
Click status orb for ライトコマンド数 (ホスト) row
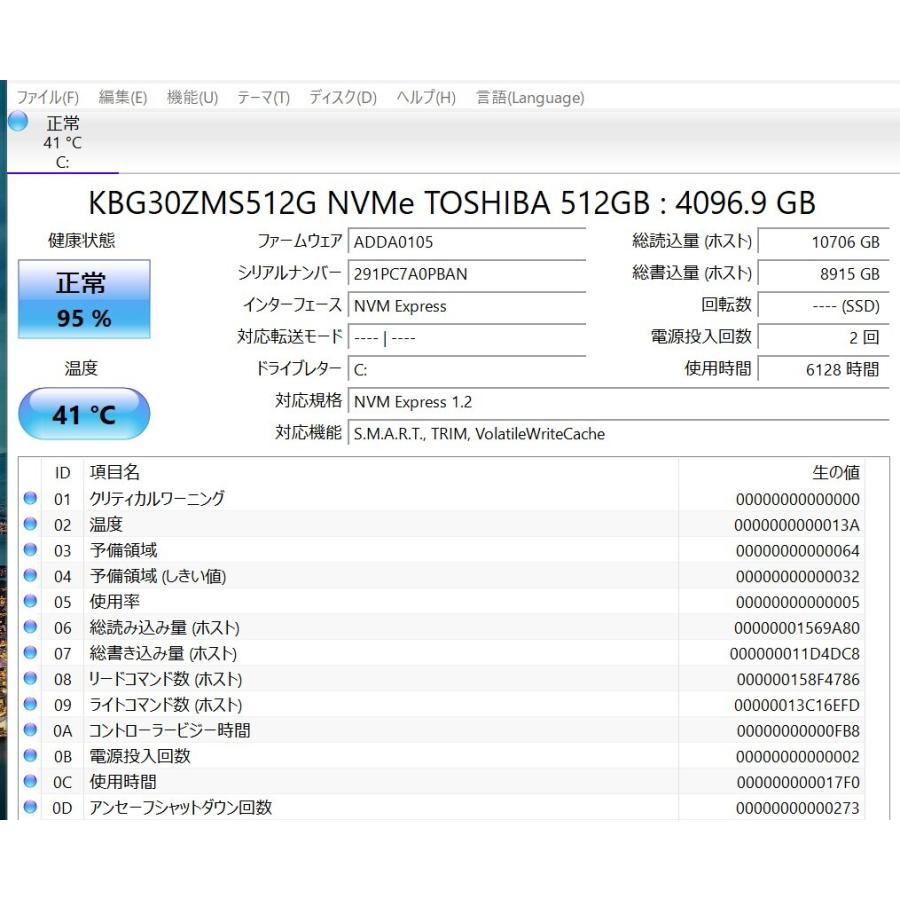(x=30, y=704)
